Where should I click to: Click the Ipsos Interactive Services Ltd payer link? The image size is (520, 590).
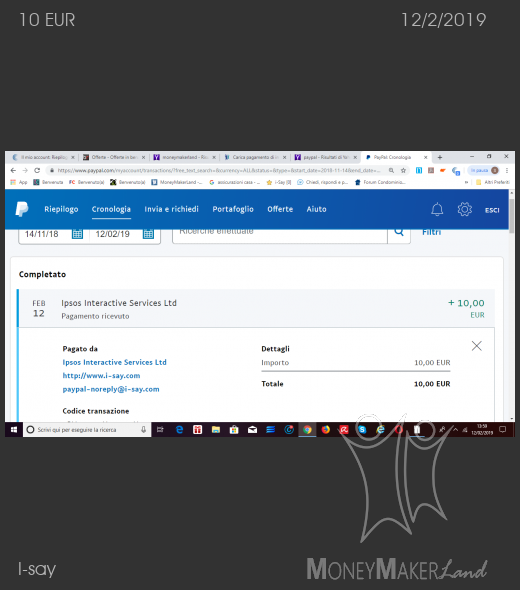pyautogui.click(x=114, y=362)
